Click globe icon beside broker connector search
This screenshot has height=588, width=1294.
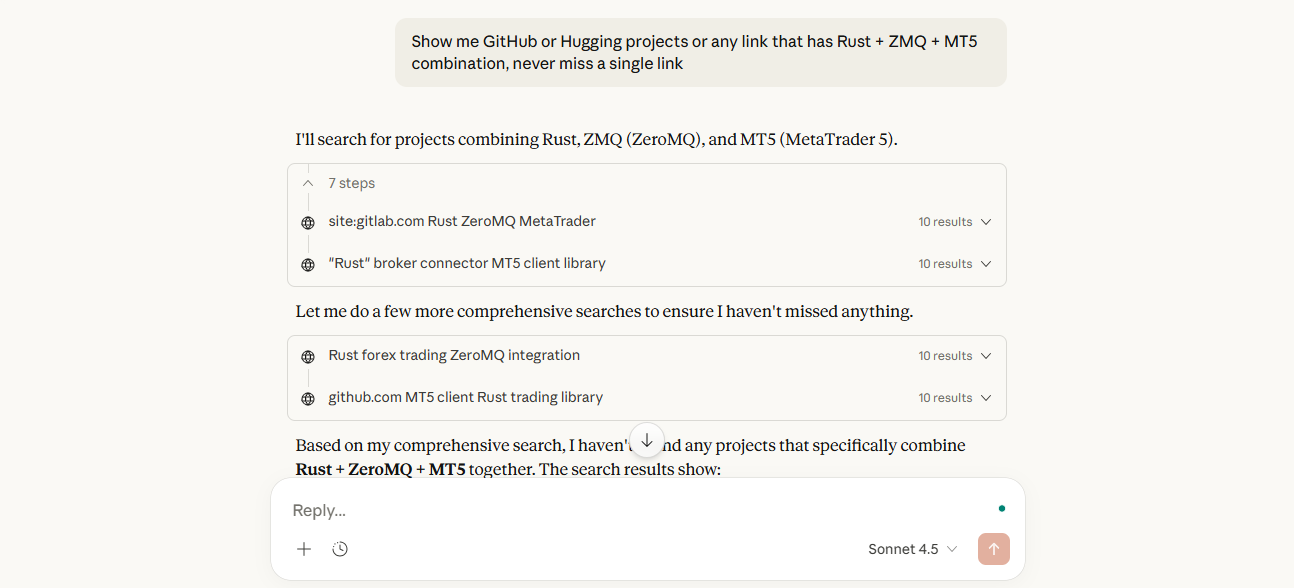pos(308,264)
